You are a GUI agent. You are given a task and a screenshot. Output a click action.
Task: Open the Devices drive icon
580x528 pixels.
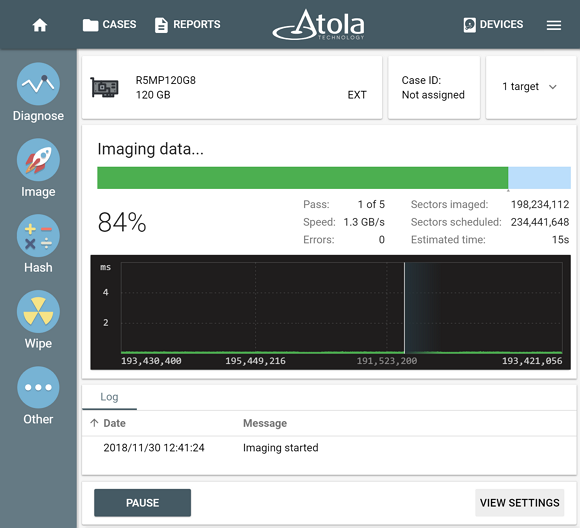click(x=469, y=25)
